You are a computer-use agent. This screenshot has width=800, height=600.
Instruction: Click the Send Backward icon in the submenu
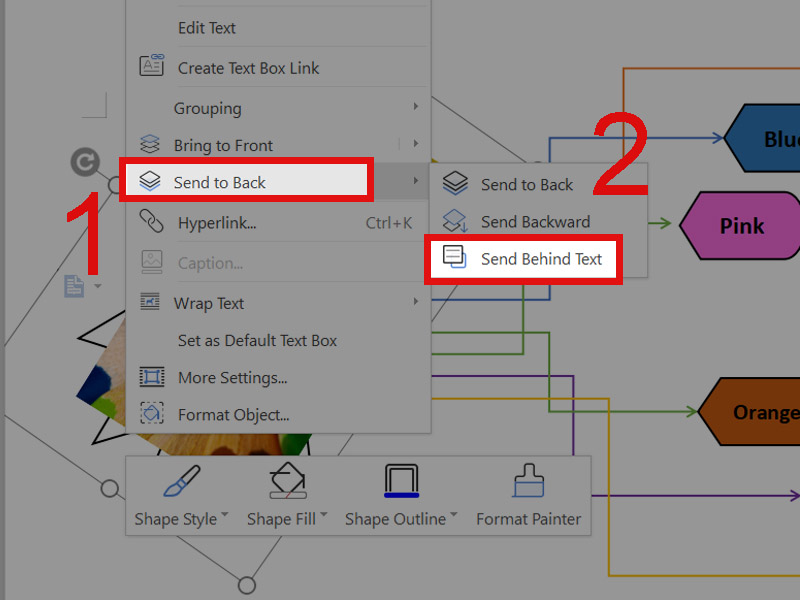click(x=455, y=221)
